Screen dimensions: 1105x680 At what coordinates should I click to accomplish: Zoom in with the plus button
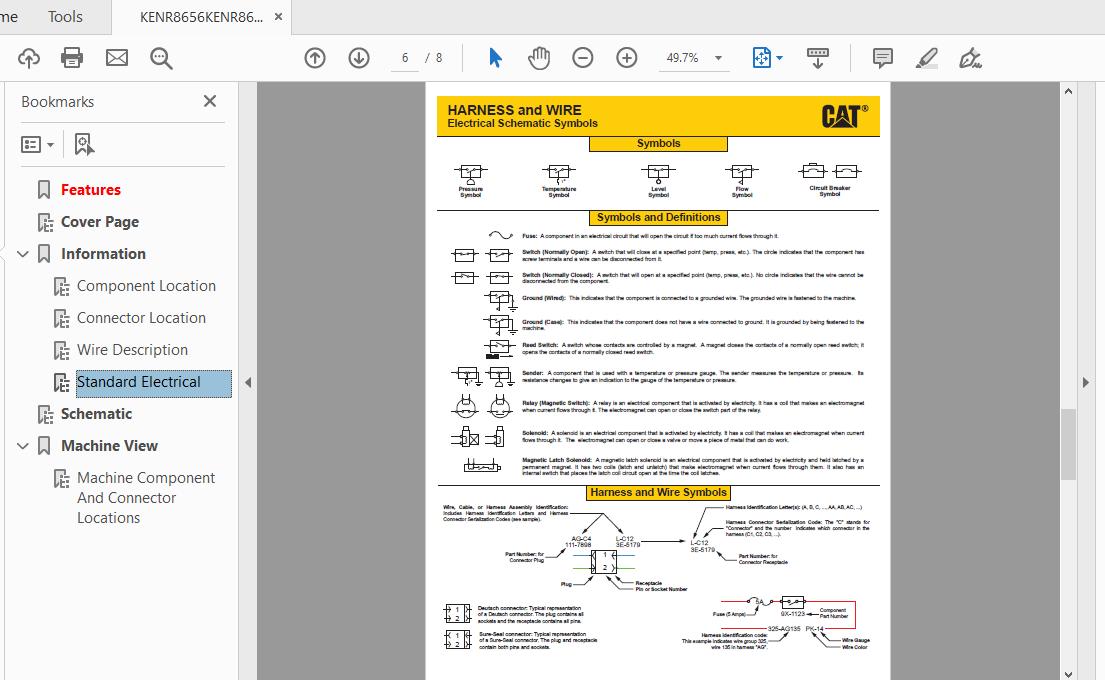pos(626,58)
